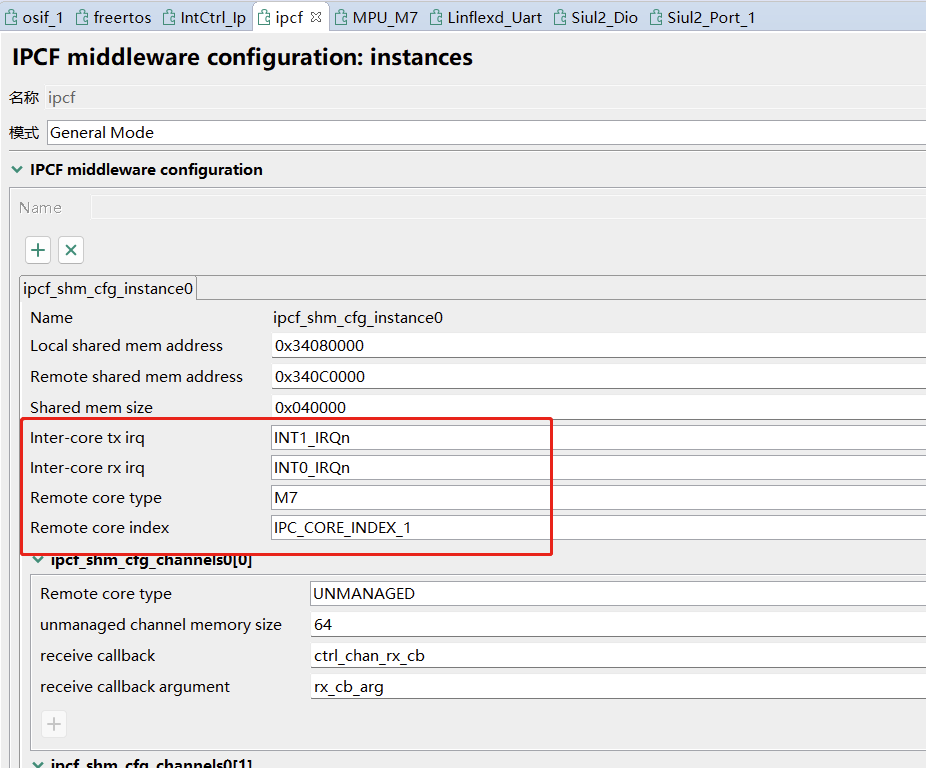Click the grayed plus icon below receive callback argument

tap(53, 723)
